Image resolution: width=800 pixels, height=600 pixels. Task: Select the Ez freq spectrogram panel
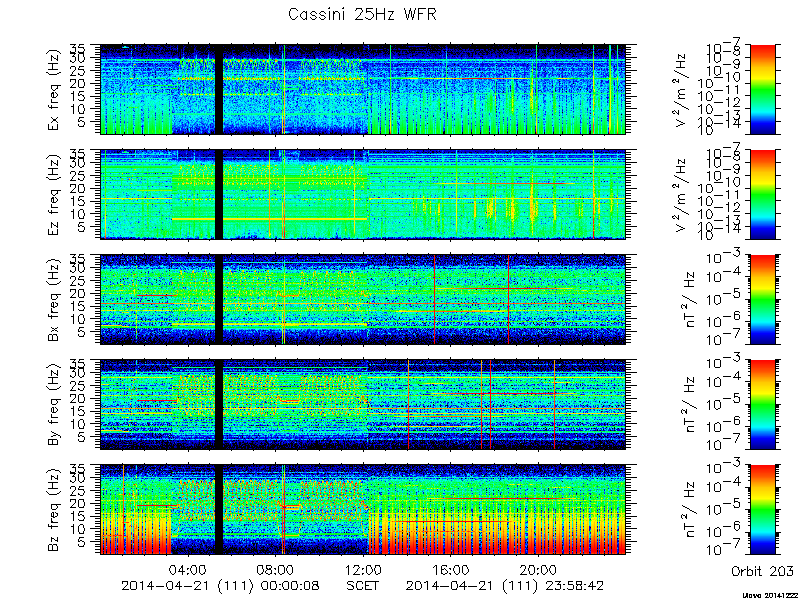pyautogui.click(x=363, y=194)
